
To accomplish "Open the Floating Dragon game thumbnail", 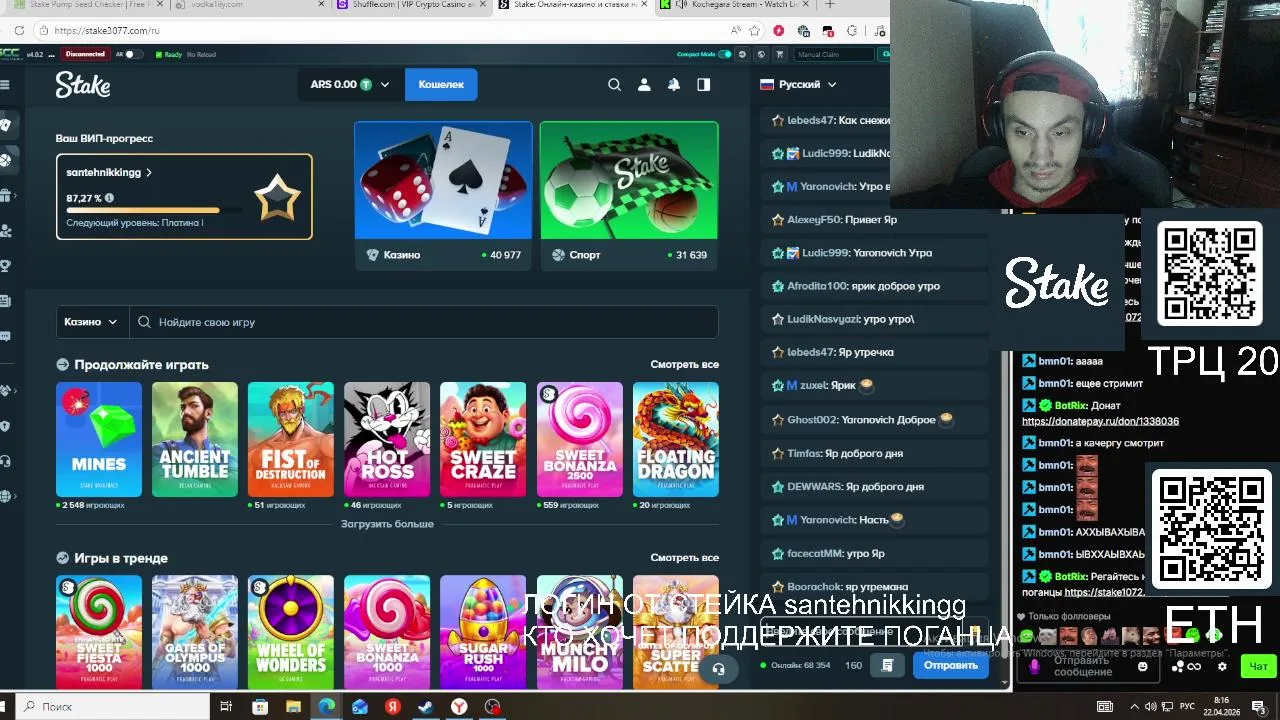I will coord(676,440).
